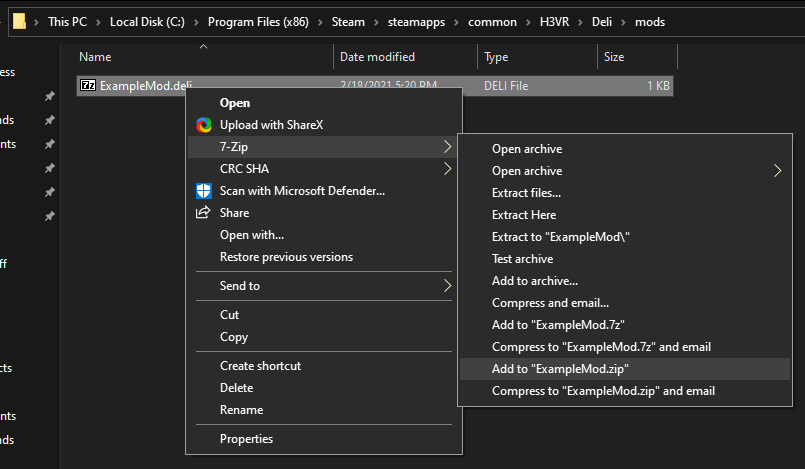Select Copy from context menu
This screenshot has height=469, width=805.
(x=324, y=337)
